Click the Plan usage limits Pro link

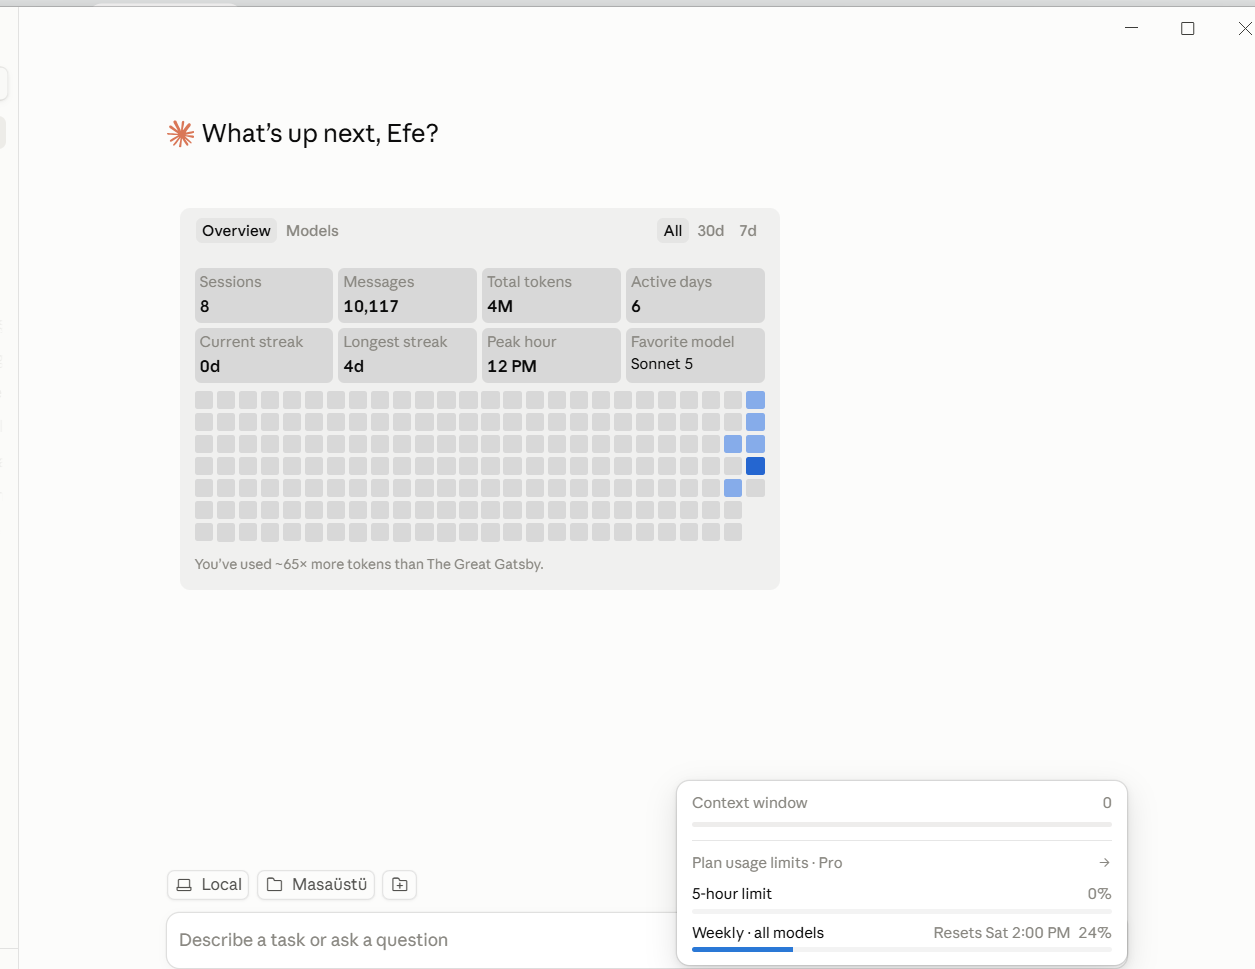[767, 863]
